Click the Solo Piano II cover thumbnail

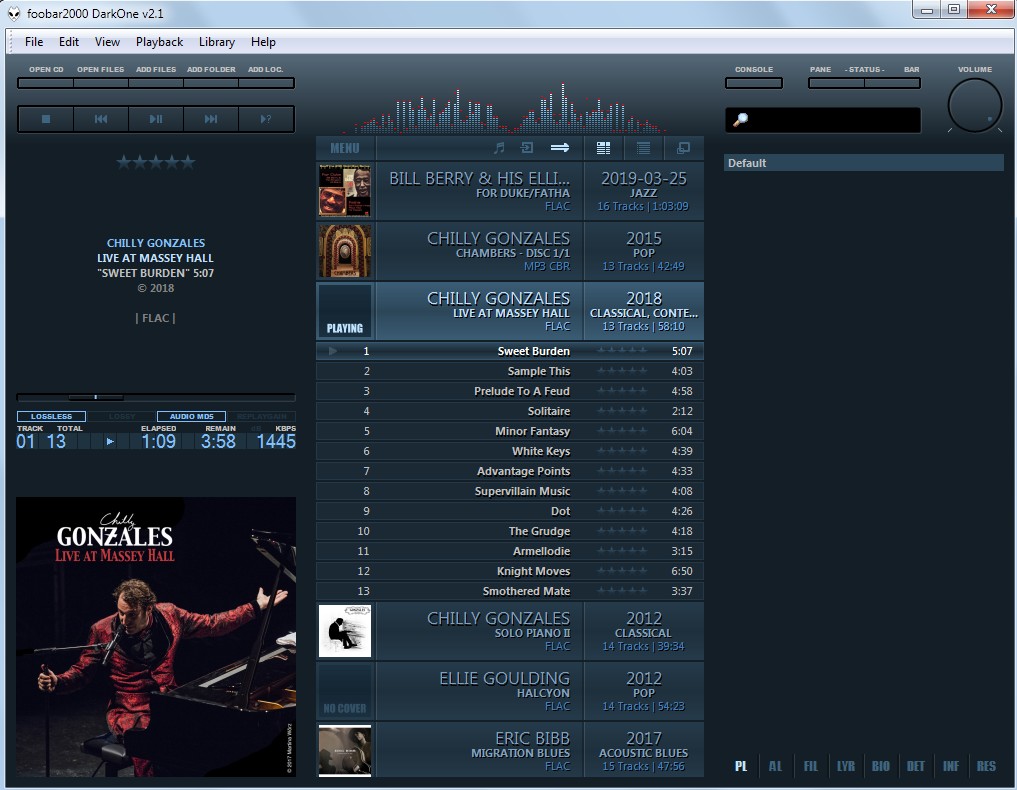click(x=345, y=631)
